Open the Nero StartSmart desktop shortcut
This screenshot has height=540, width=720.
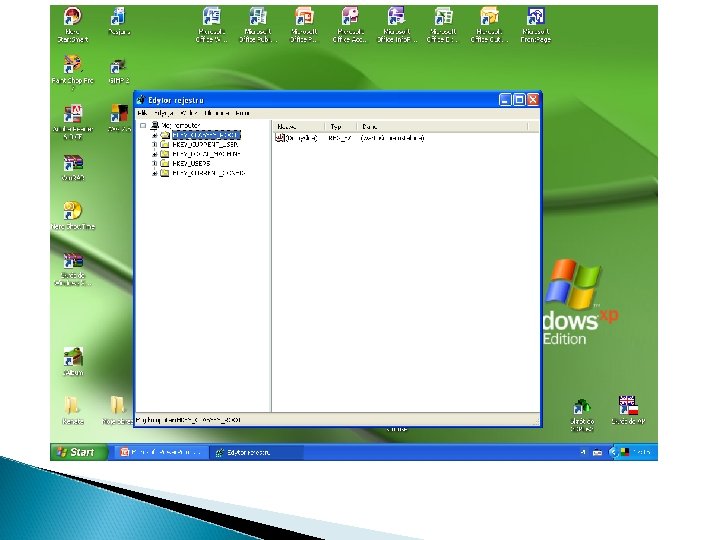coord(72,17)
